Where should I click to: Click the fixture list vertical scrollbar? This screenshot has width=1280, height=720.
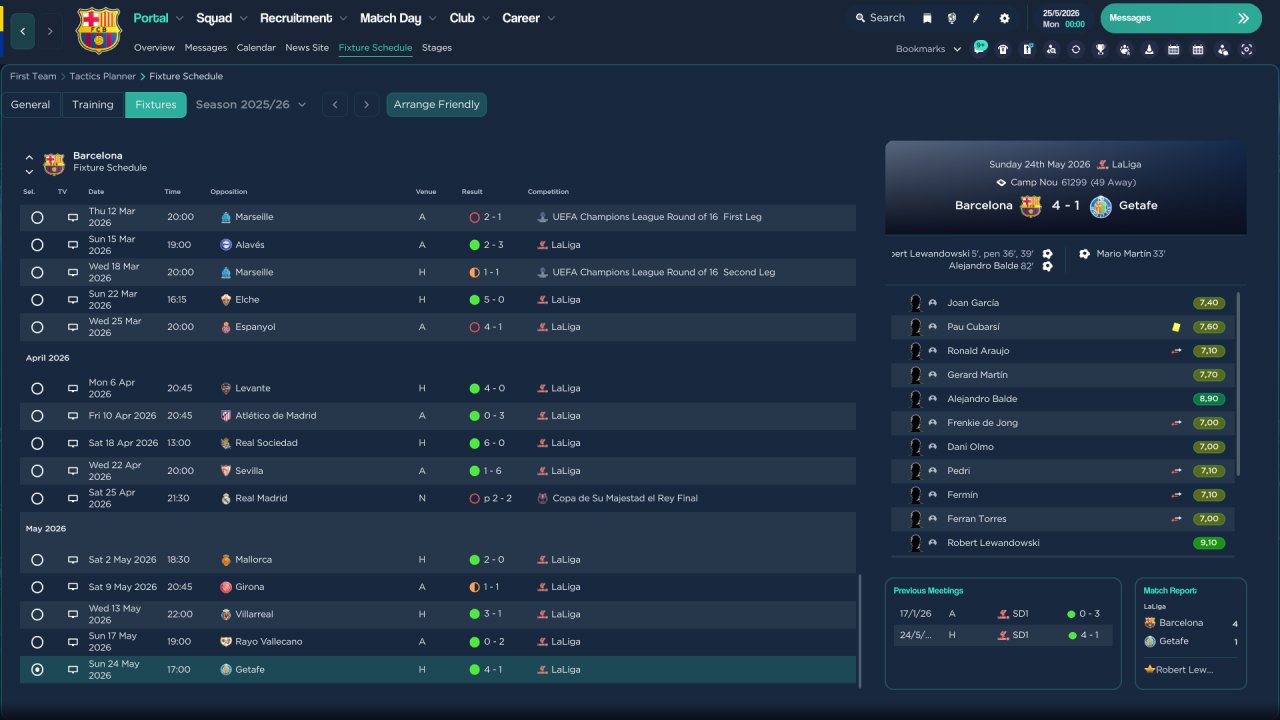tap(859, 630)
